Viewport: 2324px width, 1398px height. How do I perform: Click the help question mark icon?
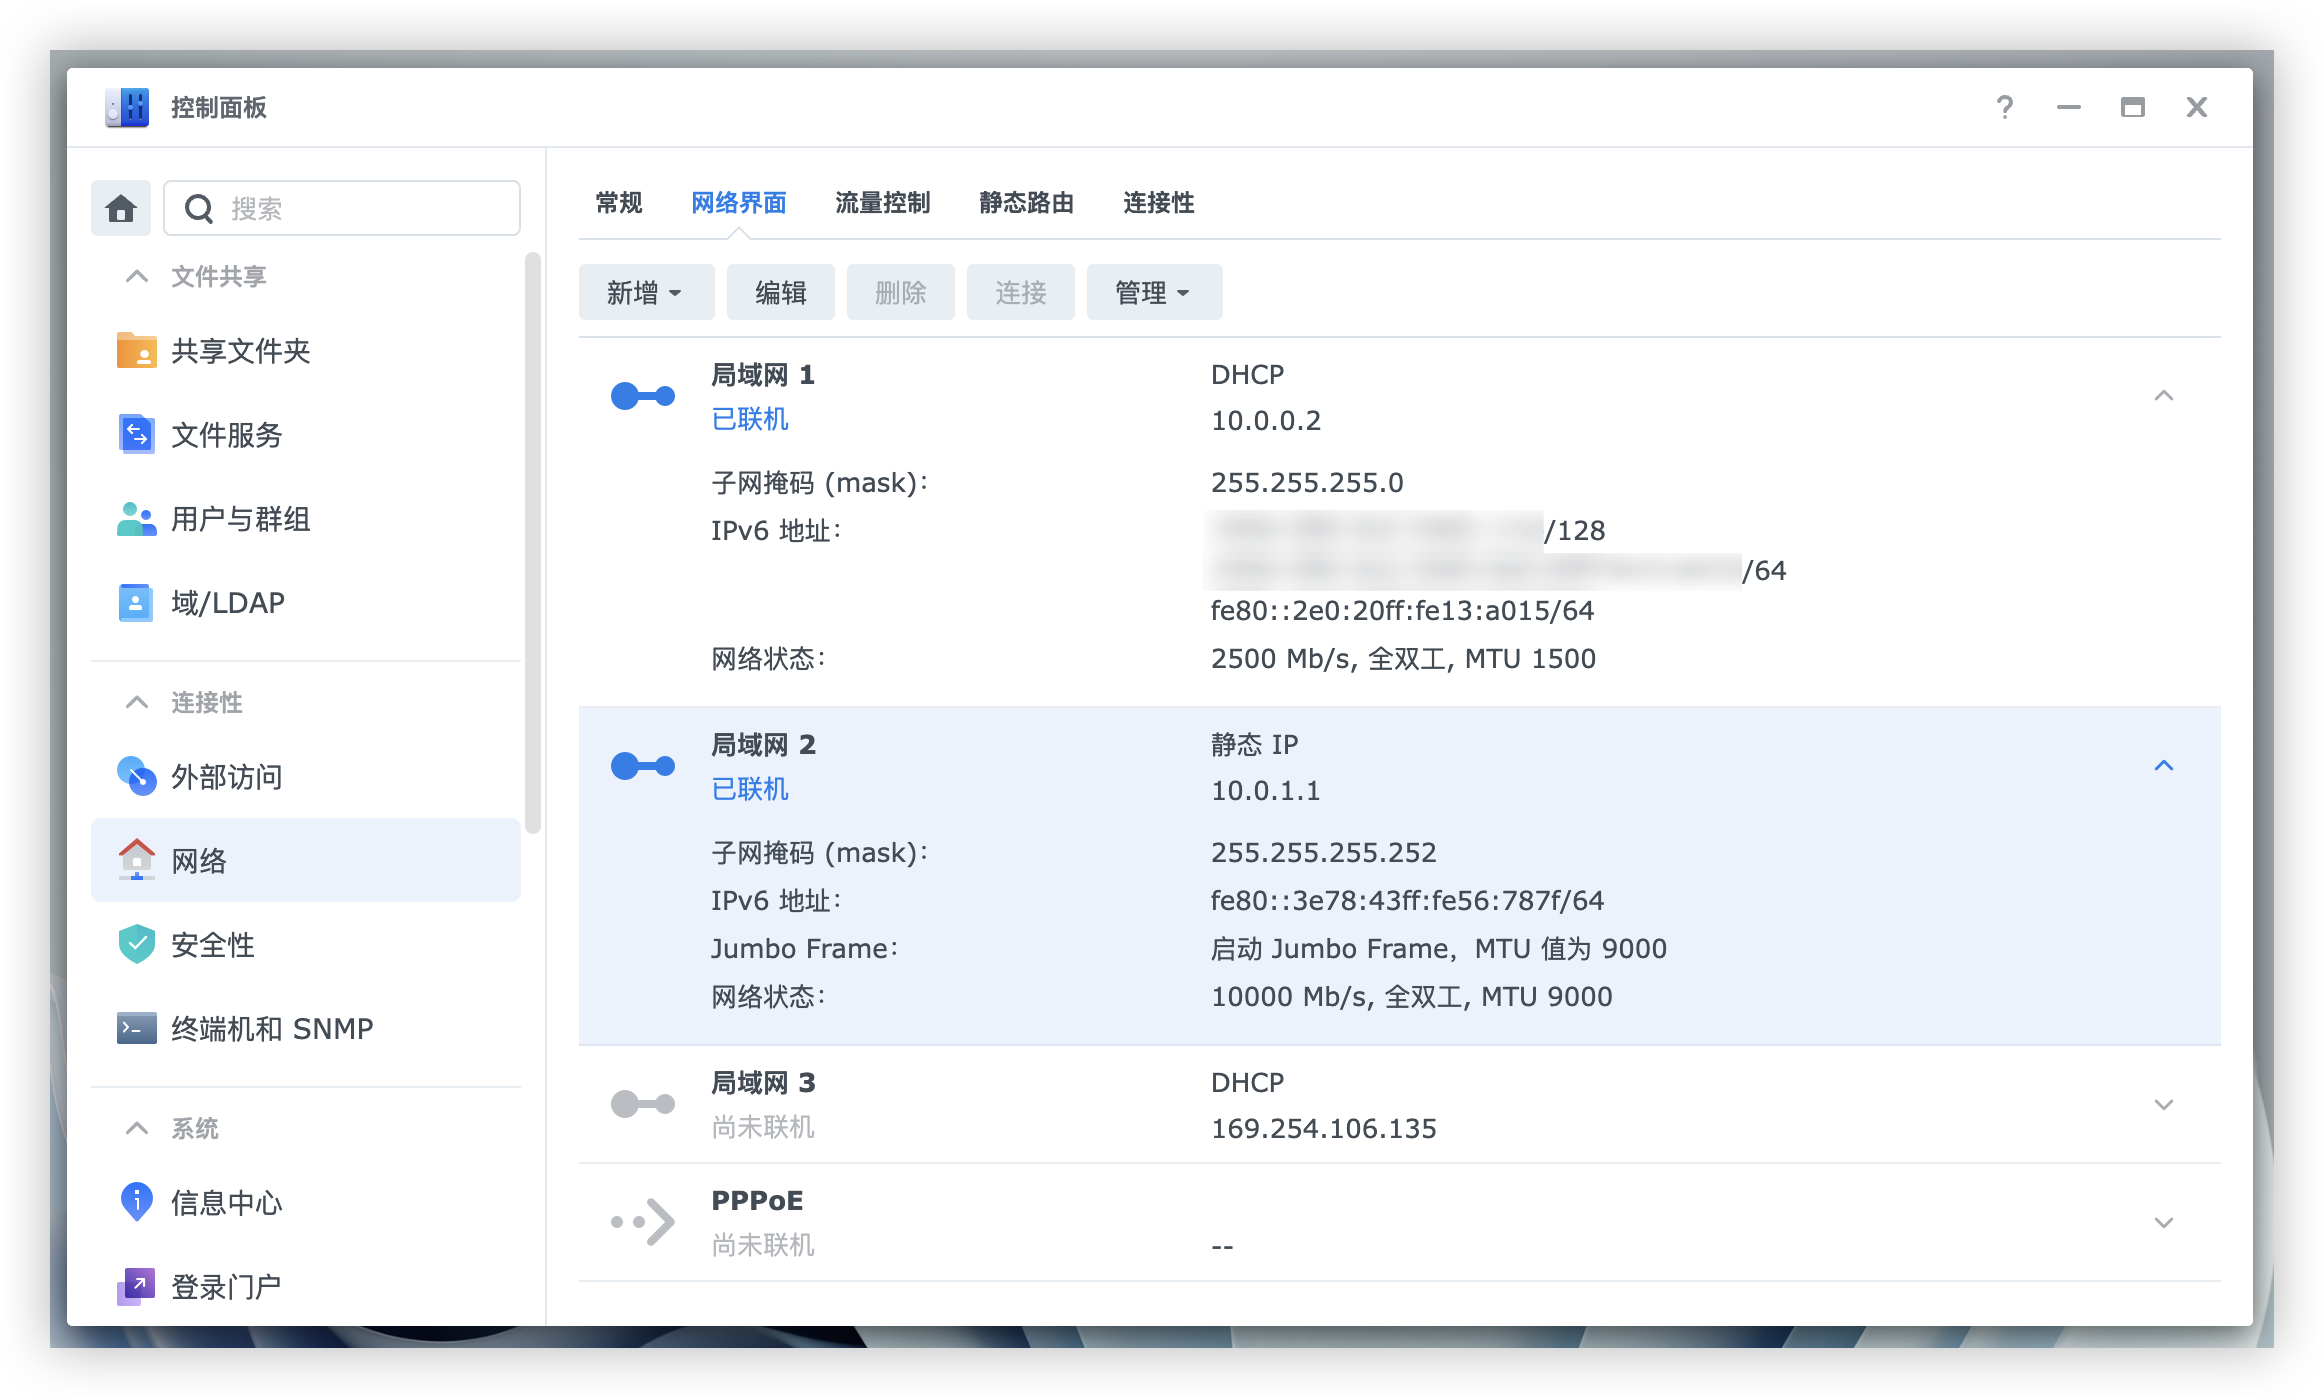pyautogui.click(x=2005, y=107)
